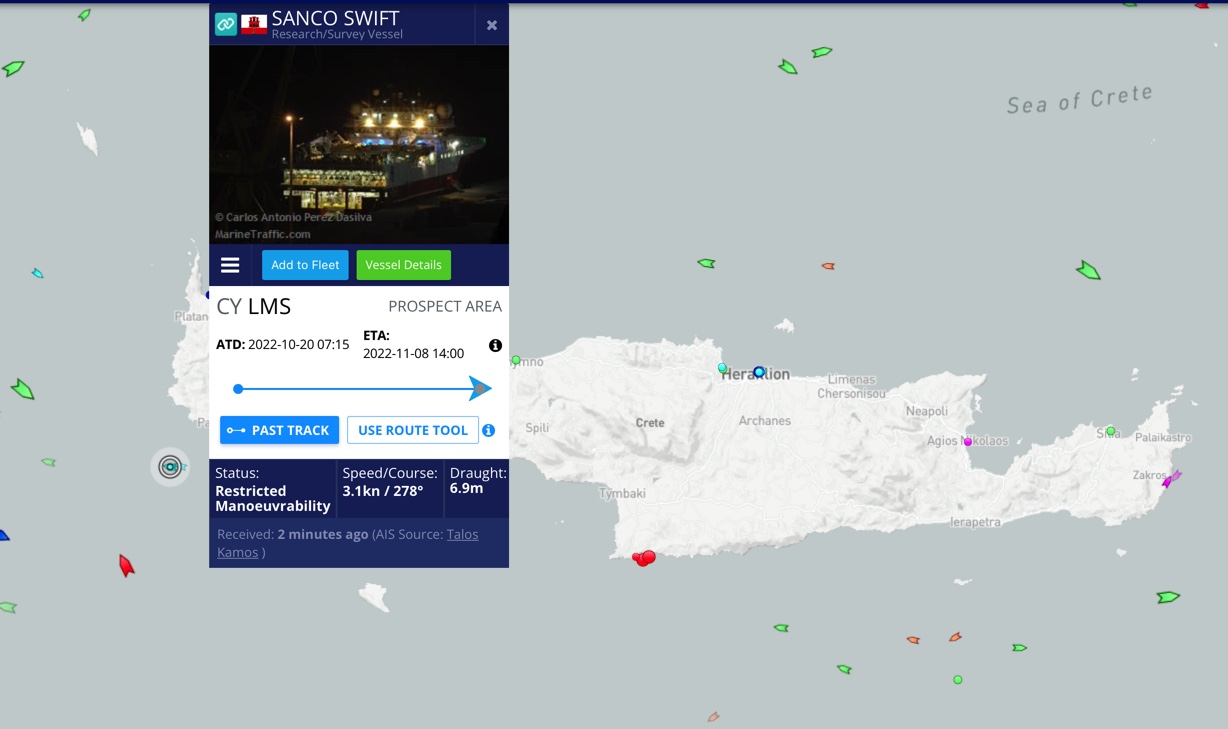Screen dimensions: 1228x729
Task: Click the red vessel southwest of Crete
Action: coord(126,566)
